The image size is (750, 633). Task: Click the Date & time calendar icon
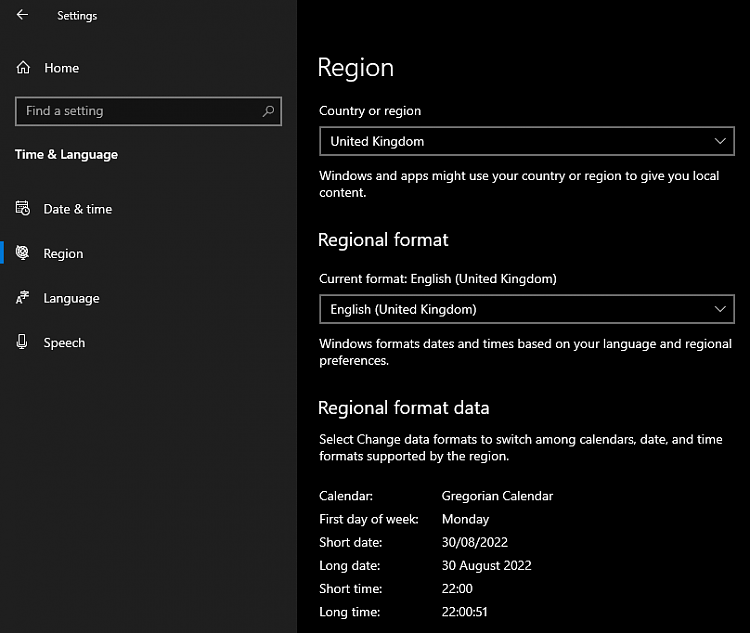pos(22,208)
